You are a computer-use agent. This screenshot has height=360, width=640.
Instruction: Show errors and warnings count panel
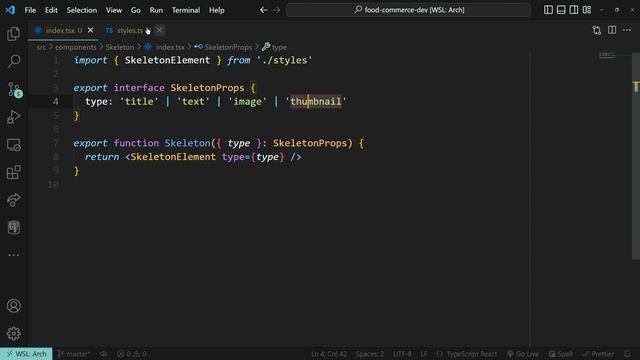click(x=131, y=354)
